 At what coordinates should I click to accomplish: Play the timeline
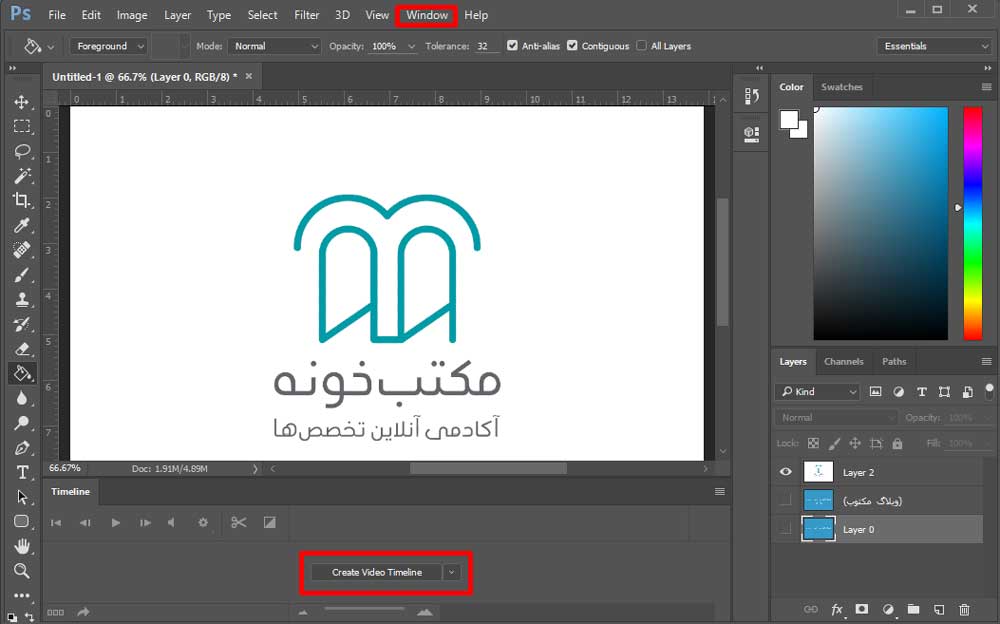pos(115,523)
